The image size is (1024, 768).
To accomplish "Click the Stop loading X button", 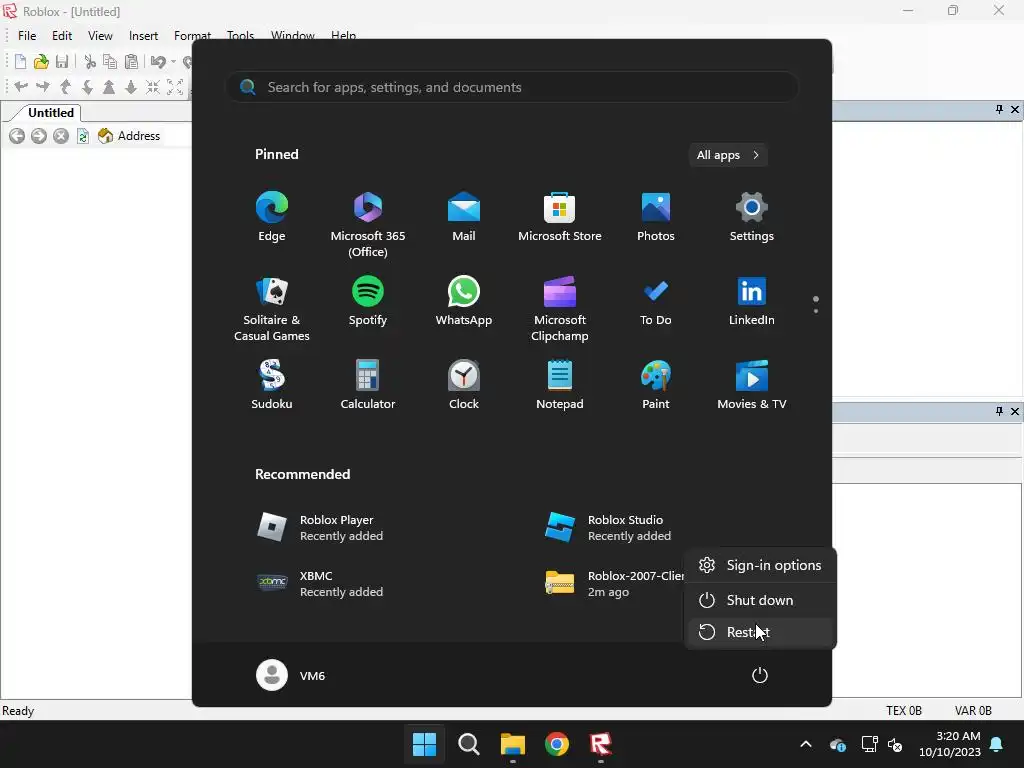I will [x=61, y=136].
